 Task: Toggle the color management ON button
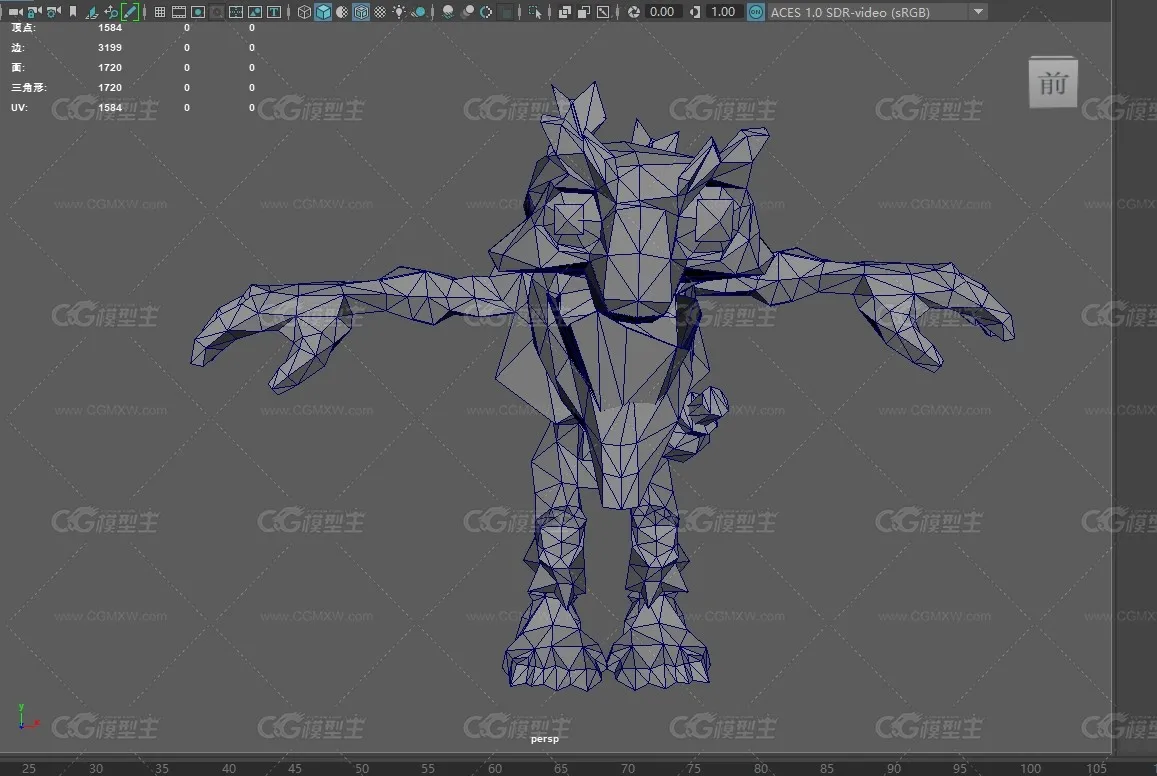click(x=756, y=12)
